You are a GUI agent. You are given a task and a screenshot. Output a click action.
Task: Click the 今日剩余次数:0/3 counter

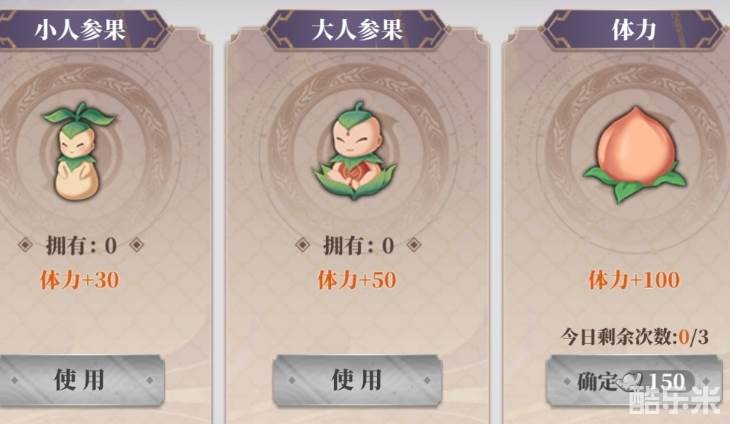pyautogui.click(x=634, y=336)
